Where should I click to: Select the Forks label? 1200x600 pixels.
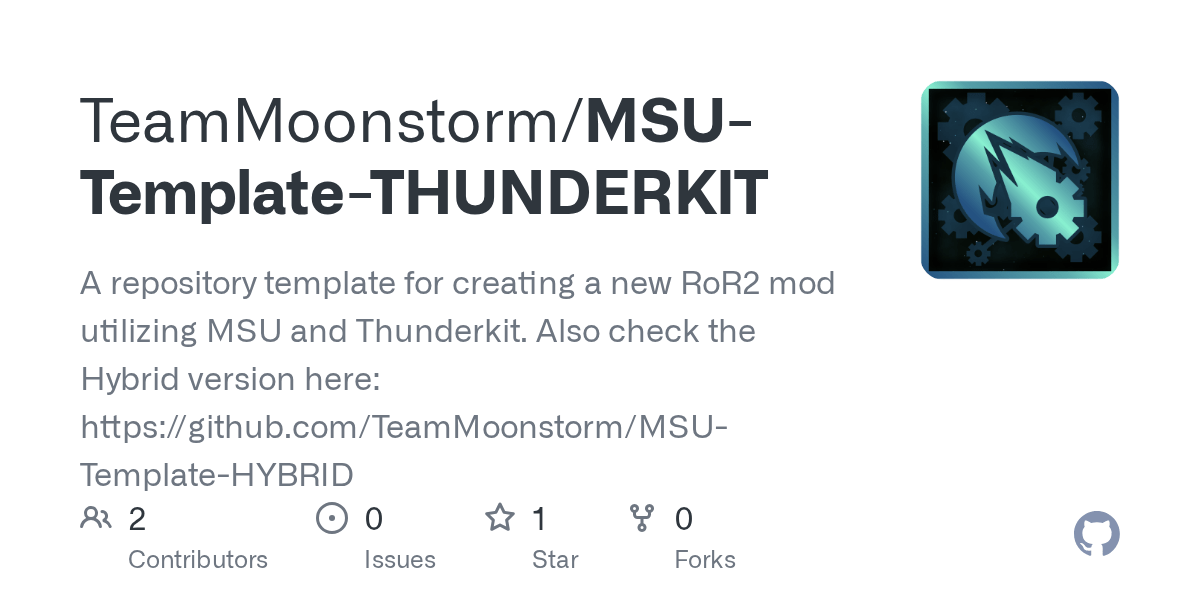(x=705, y=559)
